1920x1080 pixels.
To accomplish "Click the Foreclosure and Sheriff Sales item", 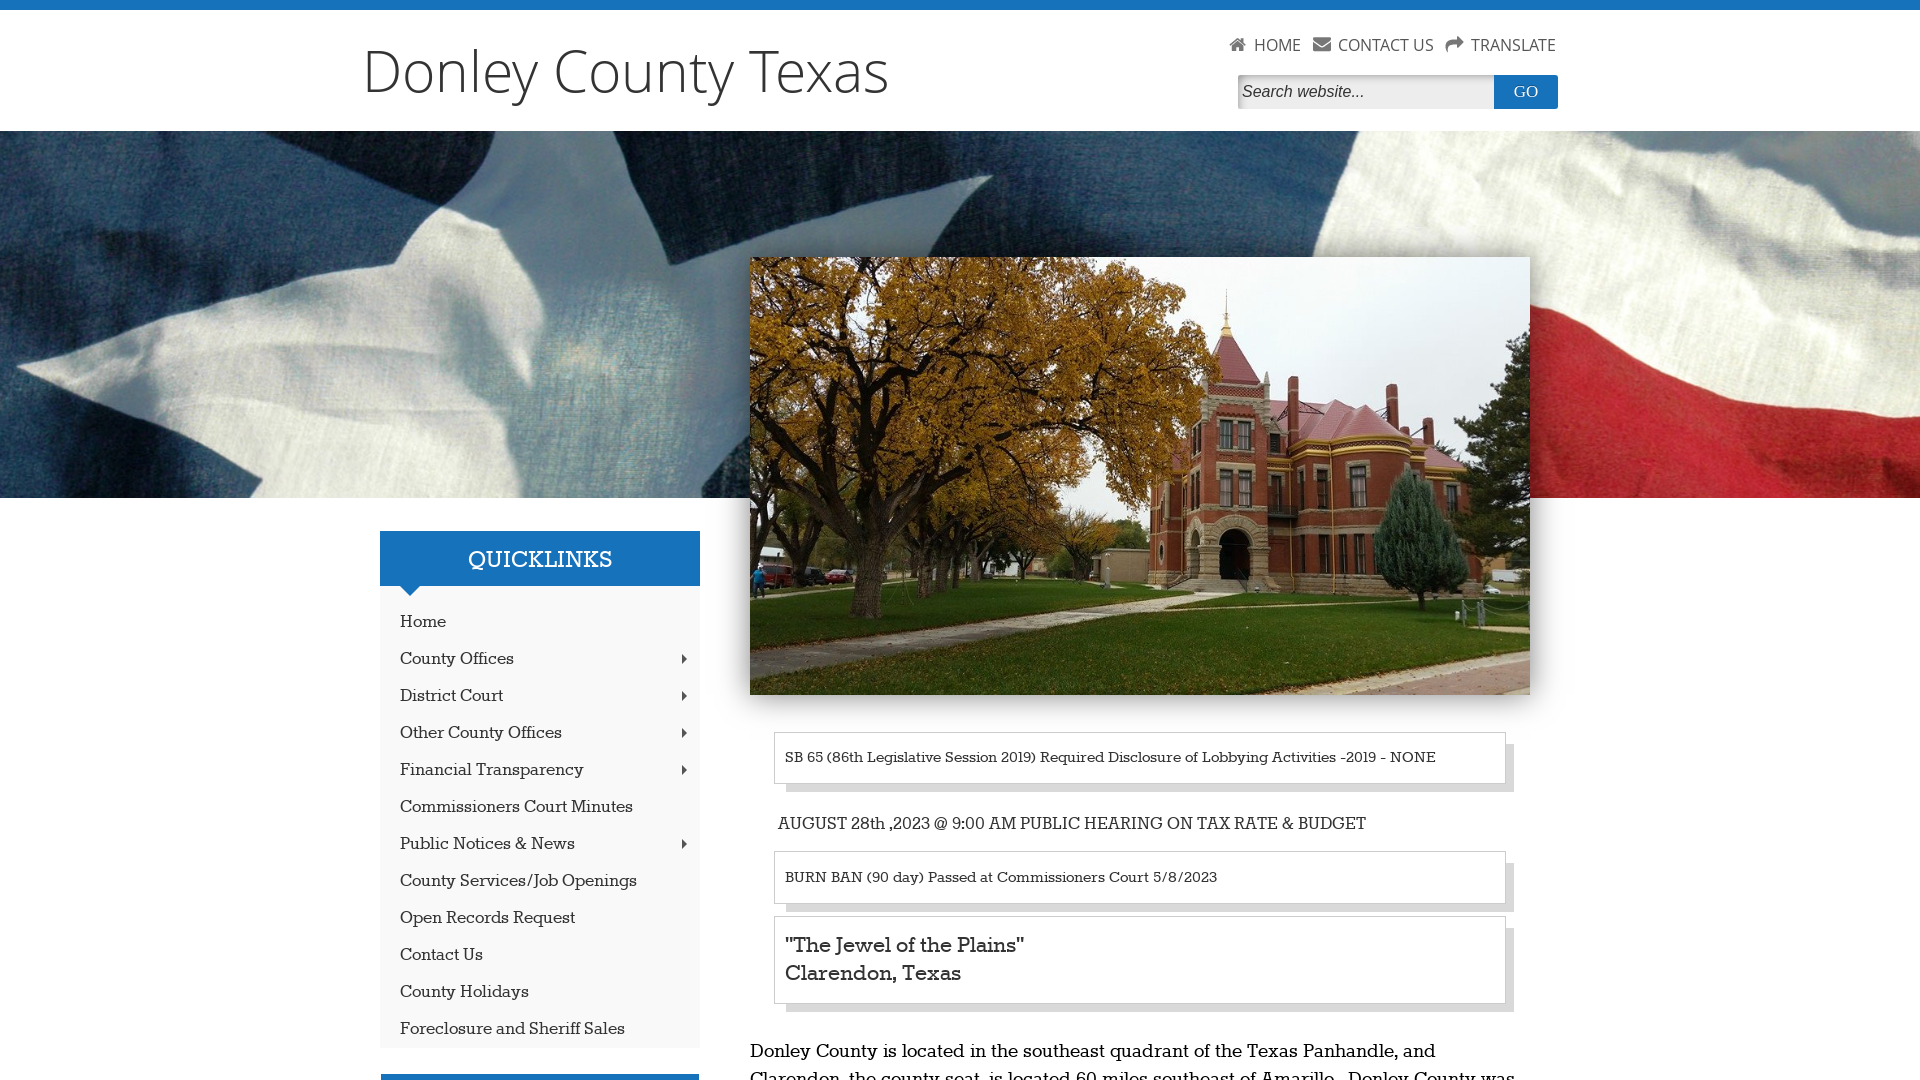I will [x=512, y=1029].
